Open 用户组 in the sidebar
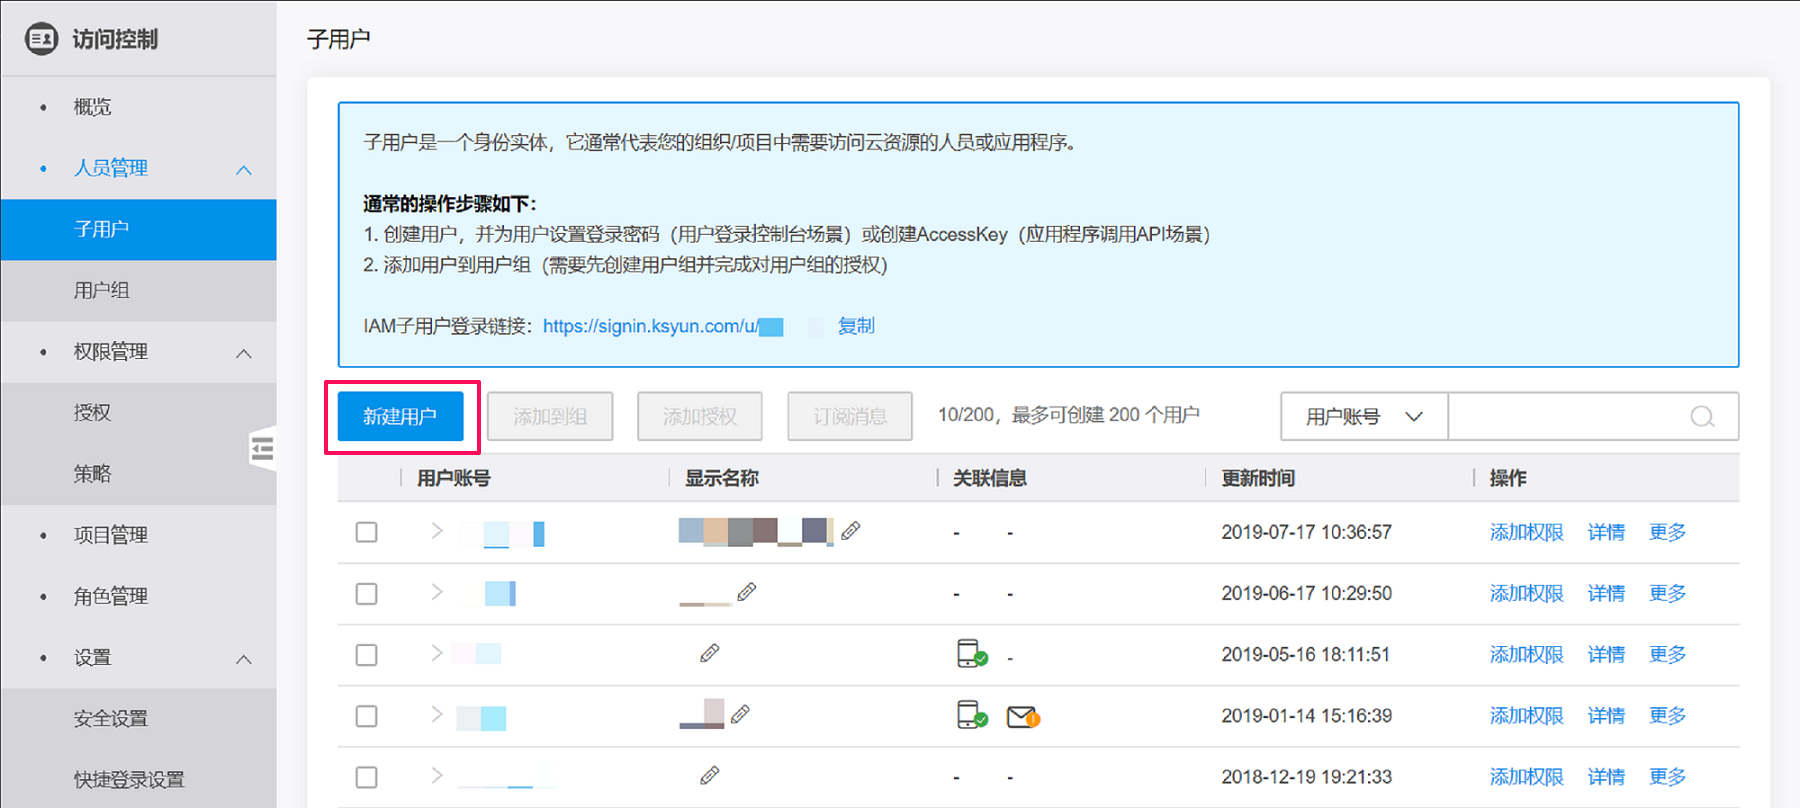This screenshot has height=808, width=1800. point(138,291)
